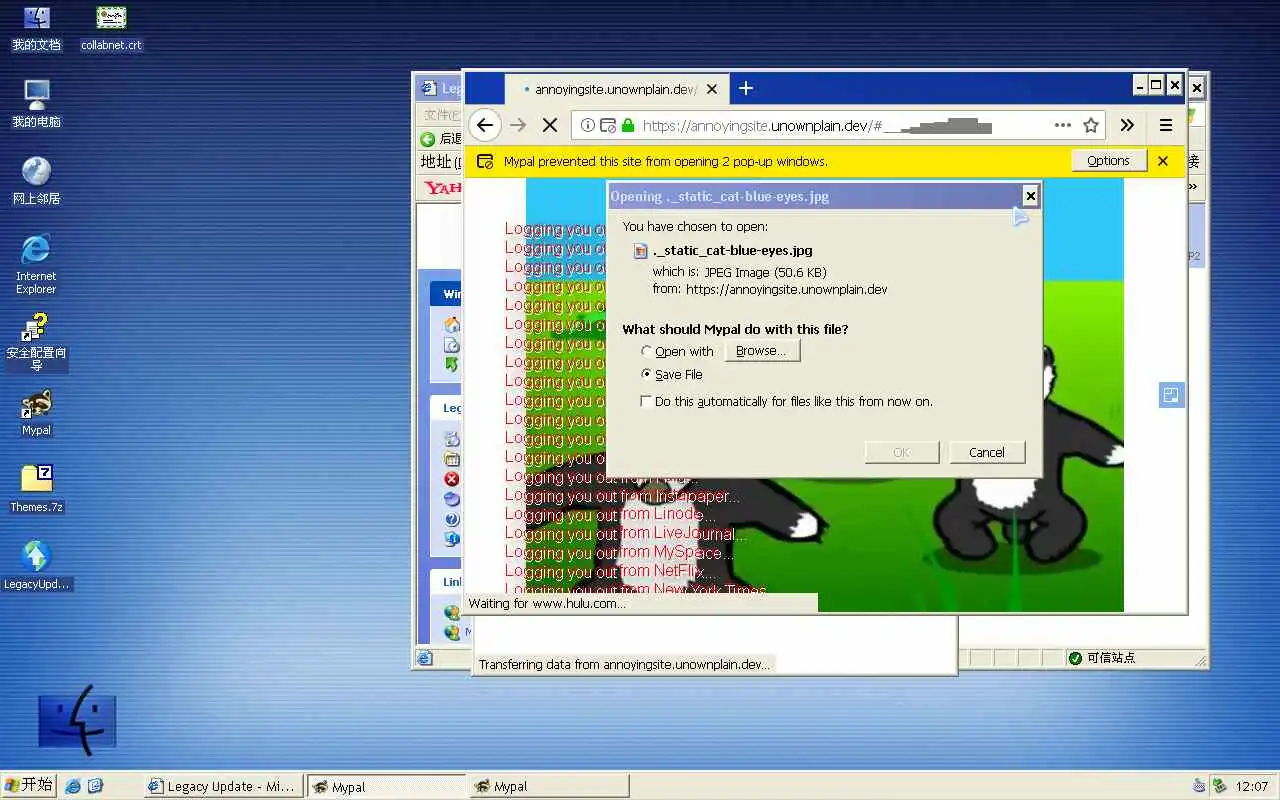Click the tray icon immediately left of the 12:07 clock
The height and width of the screenshot is (800, 1280).
pyautogui.click(x=1220, y=786)
